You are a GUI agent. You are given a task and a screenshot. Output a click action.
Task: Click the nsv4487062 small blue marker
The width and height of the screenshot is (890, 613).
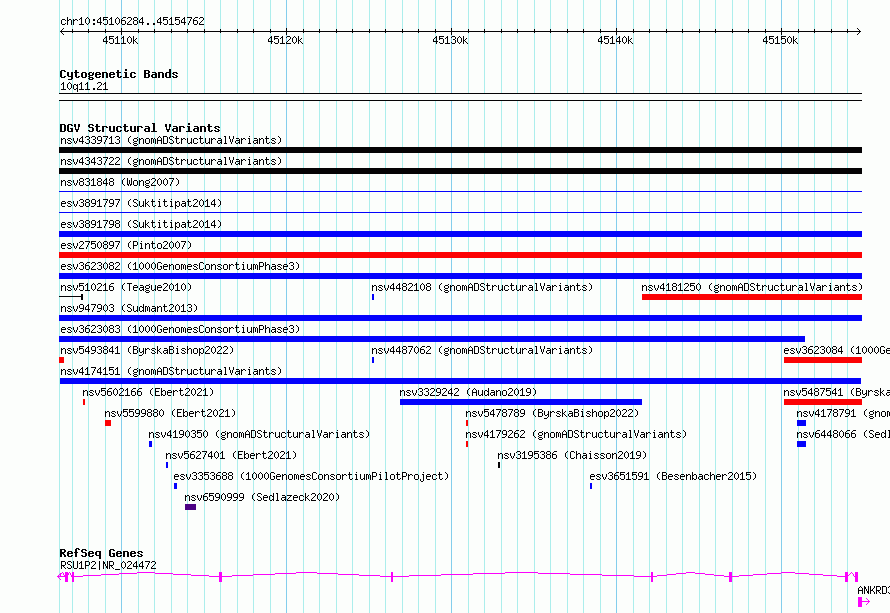pos(373,360)
